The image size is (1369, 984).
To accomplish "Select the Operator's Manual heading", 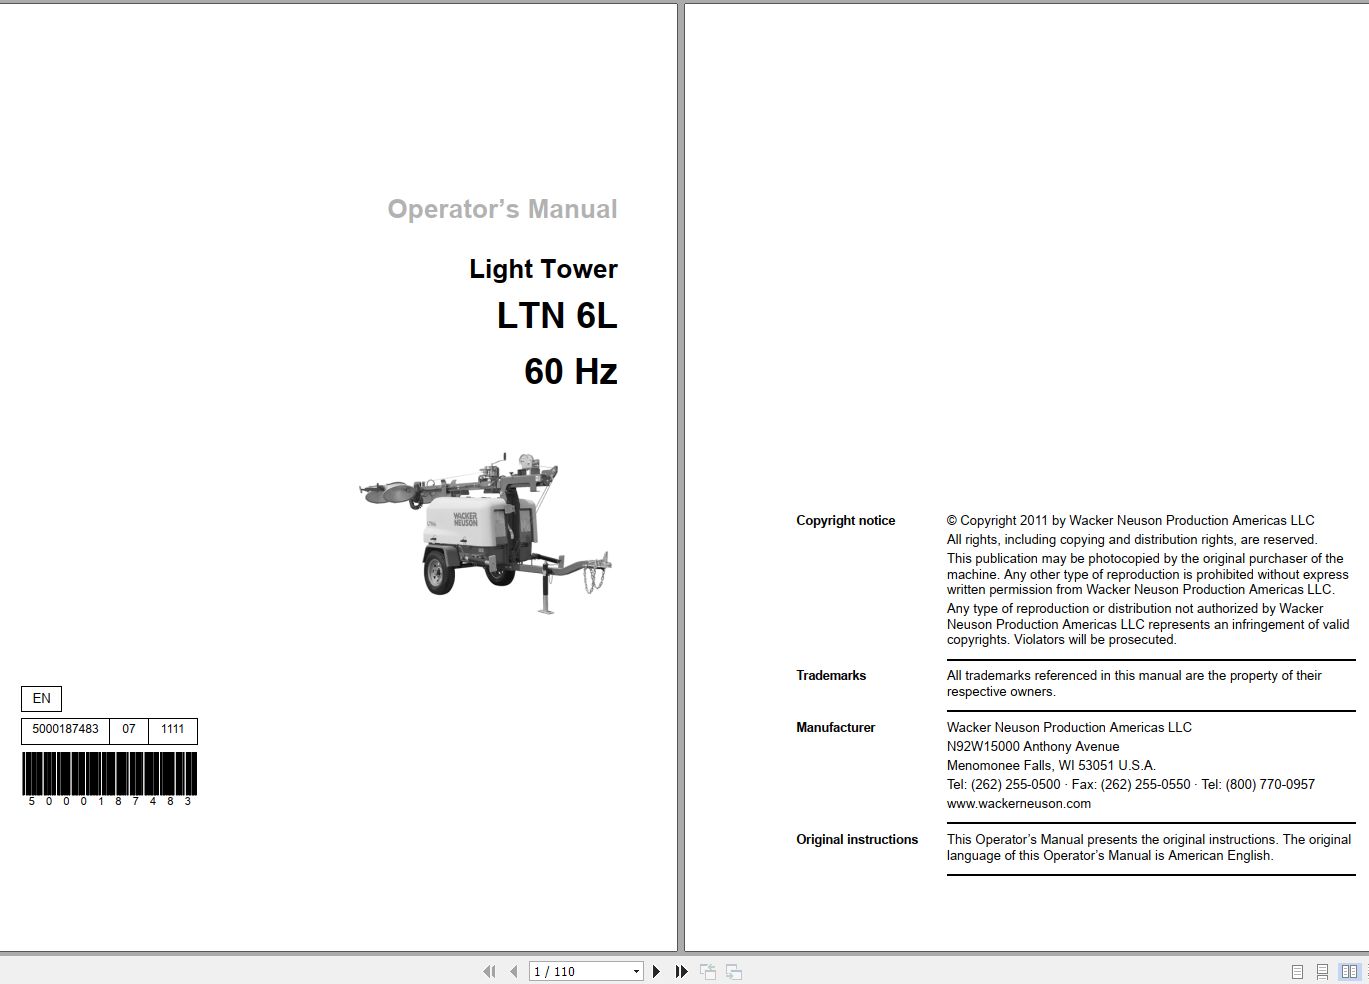I will click(503, 209).
